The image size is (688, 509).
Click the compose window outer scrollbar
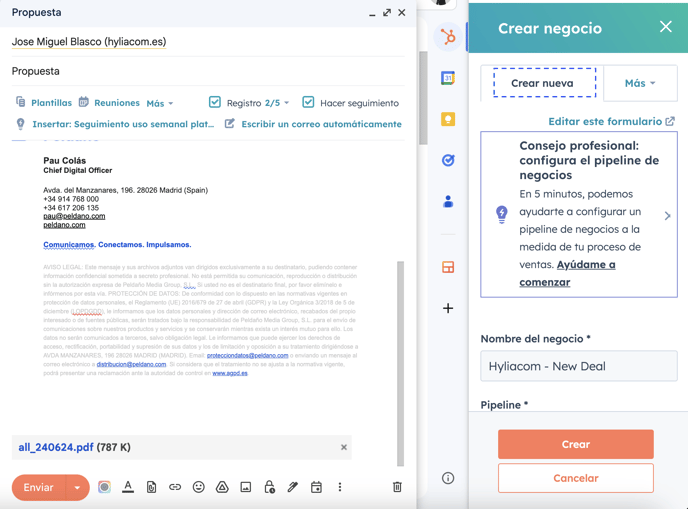point(423,98)
